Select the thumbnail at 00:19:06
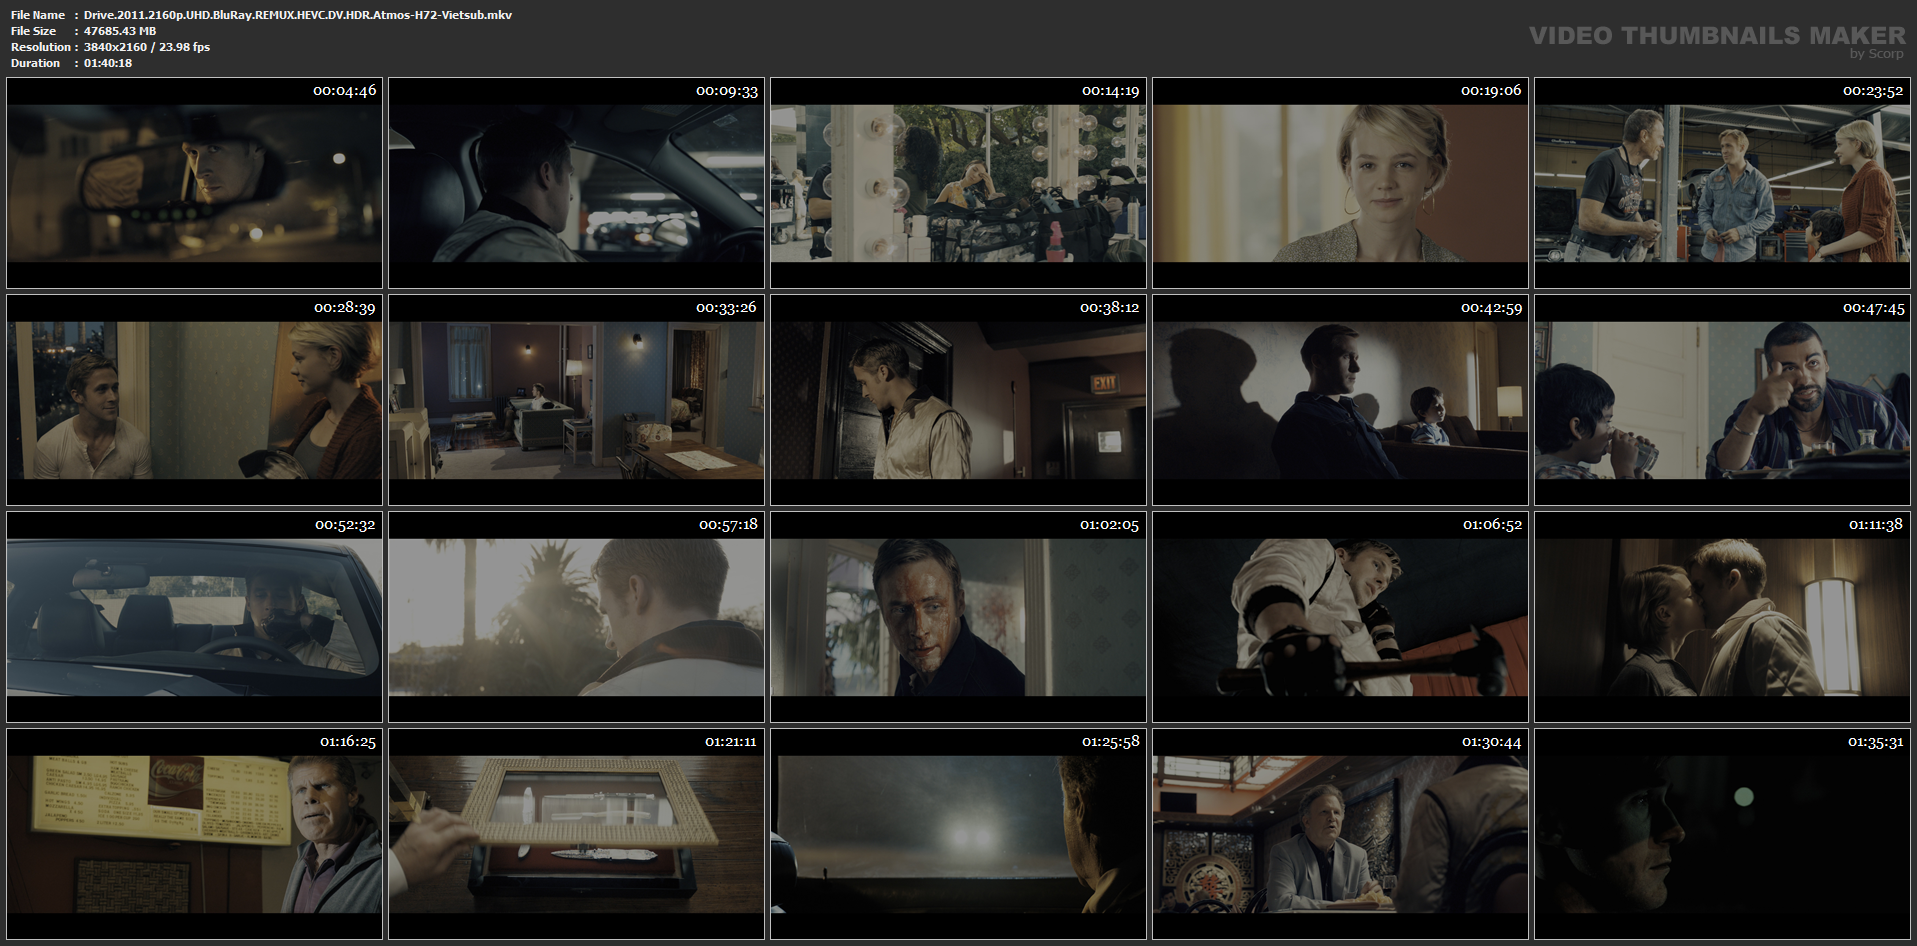This screenshot has height=946, width=1917. [x=1340, y=183]
